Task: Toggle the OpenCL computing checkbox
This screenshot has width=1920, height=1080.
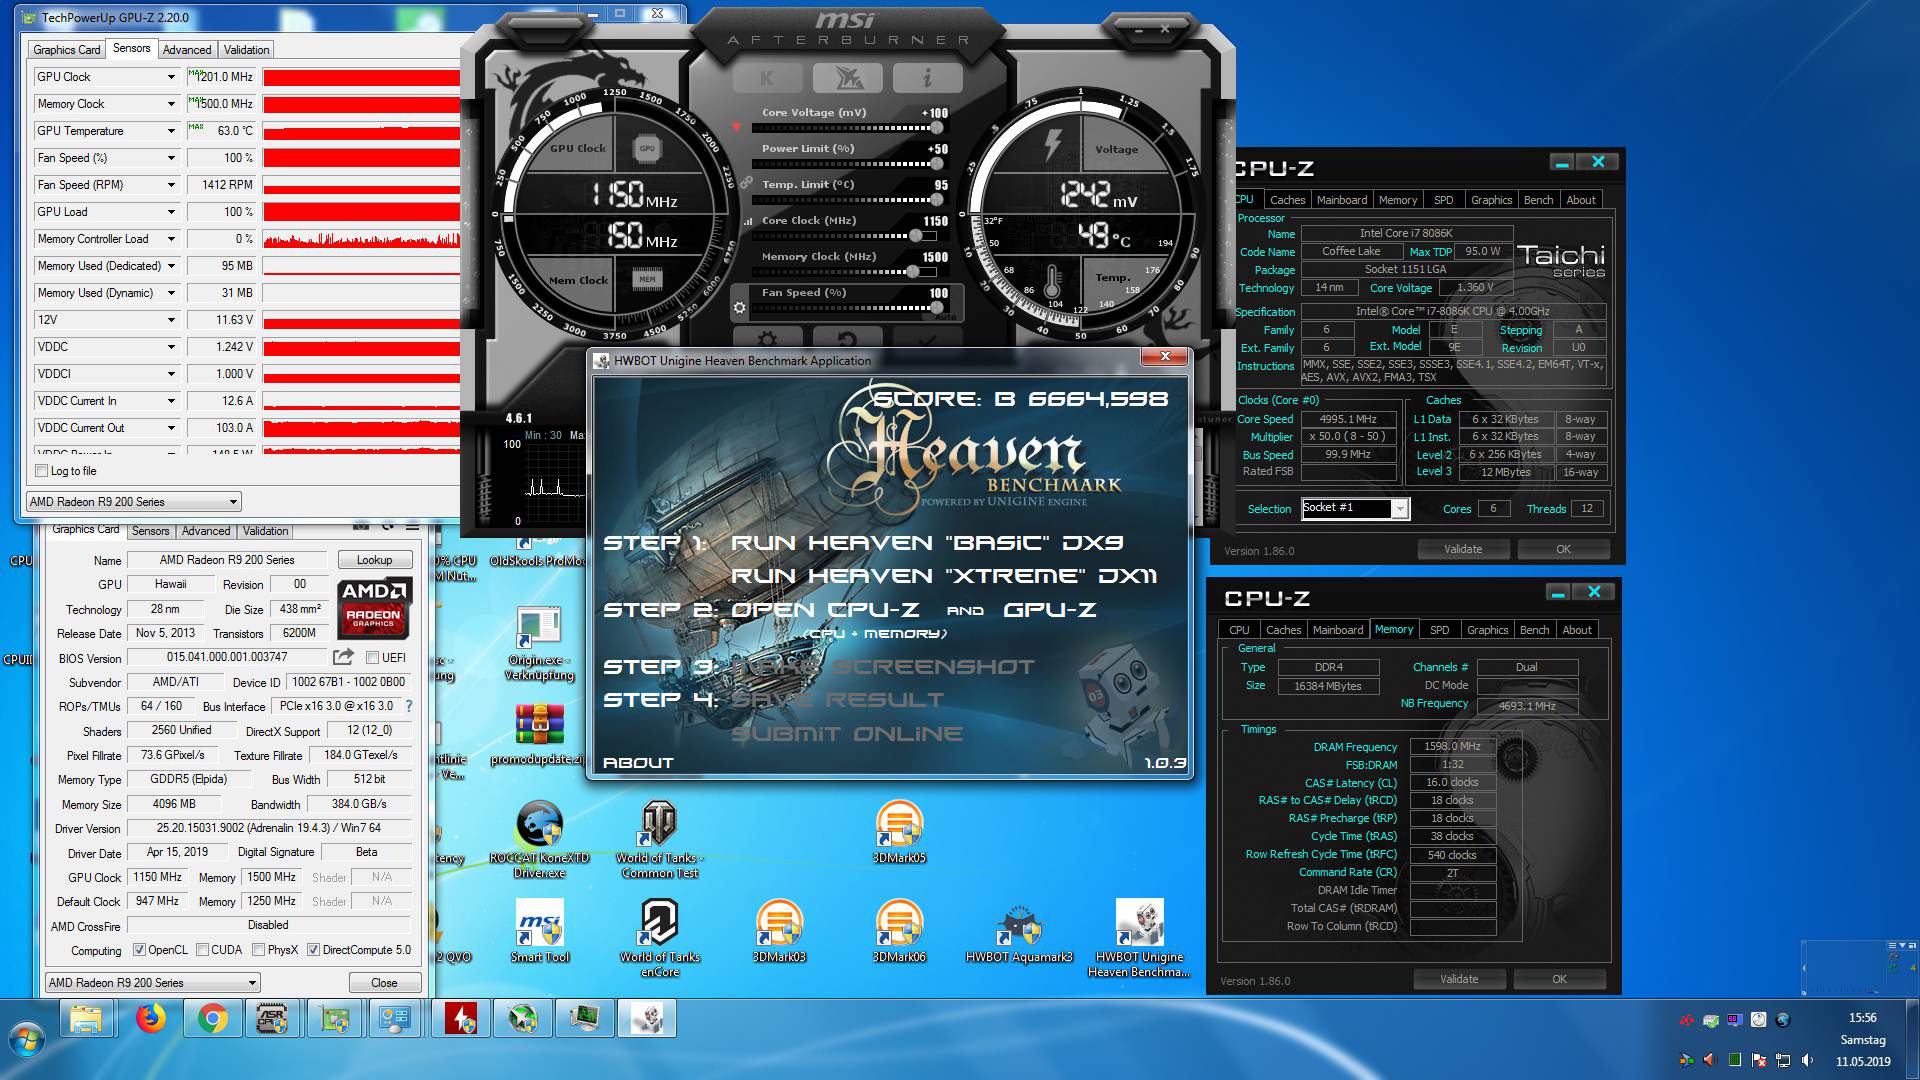Action: click(x=139, y=950)
